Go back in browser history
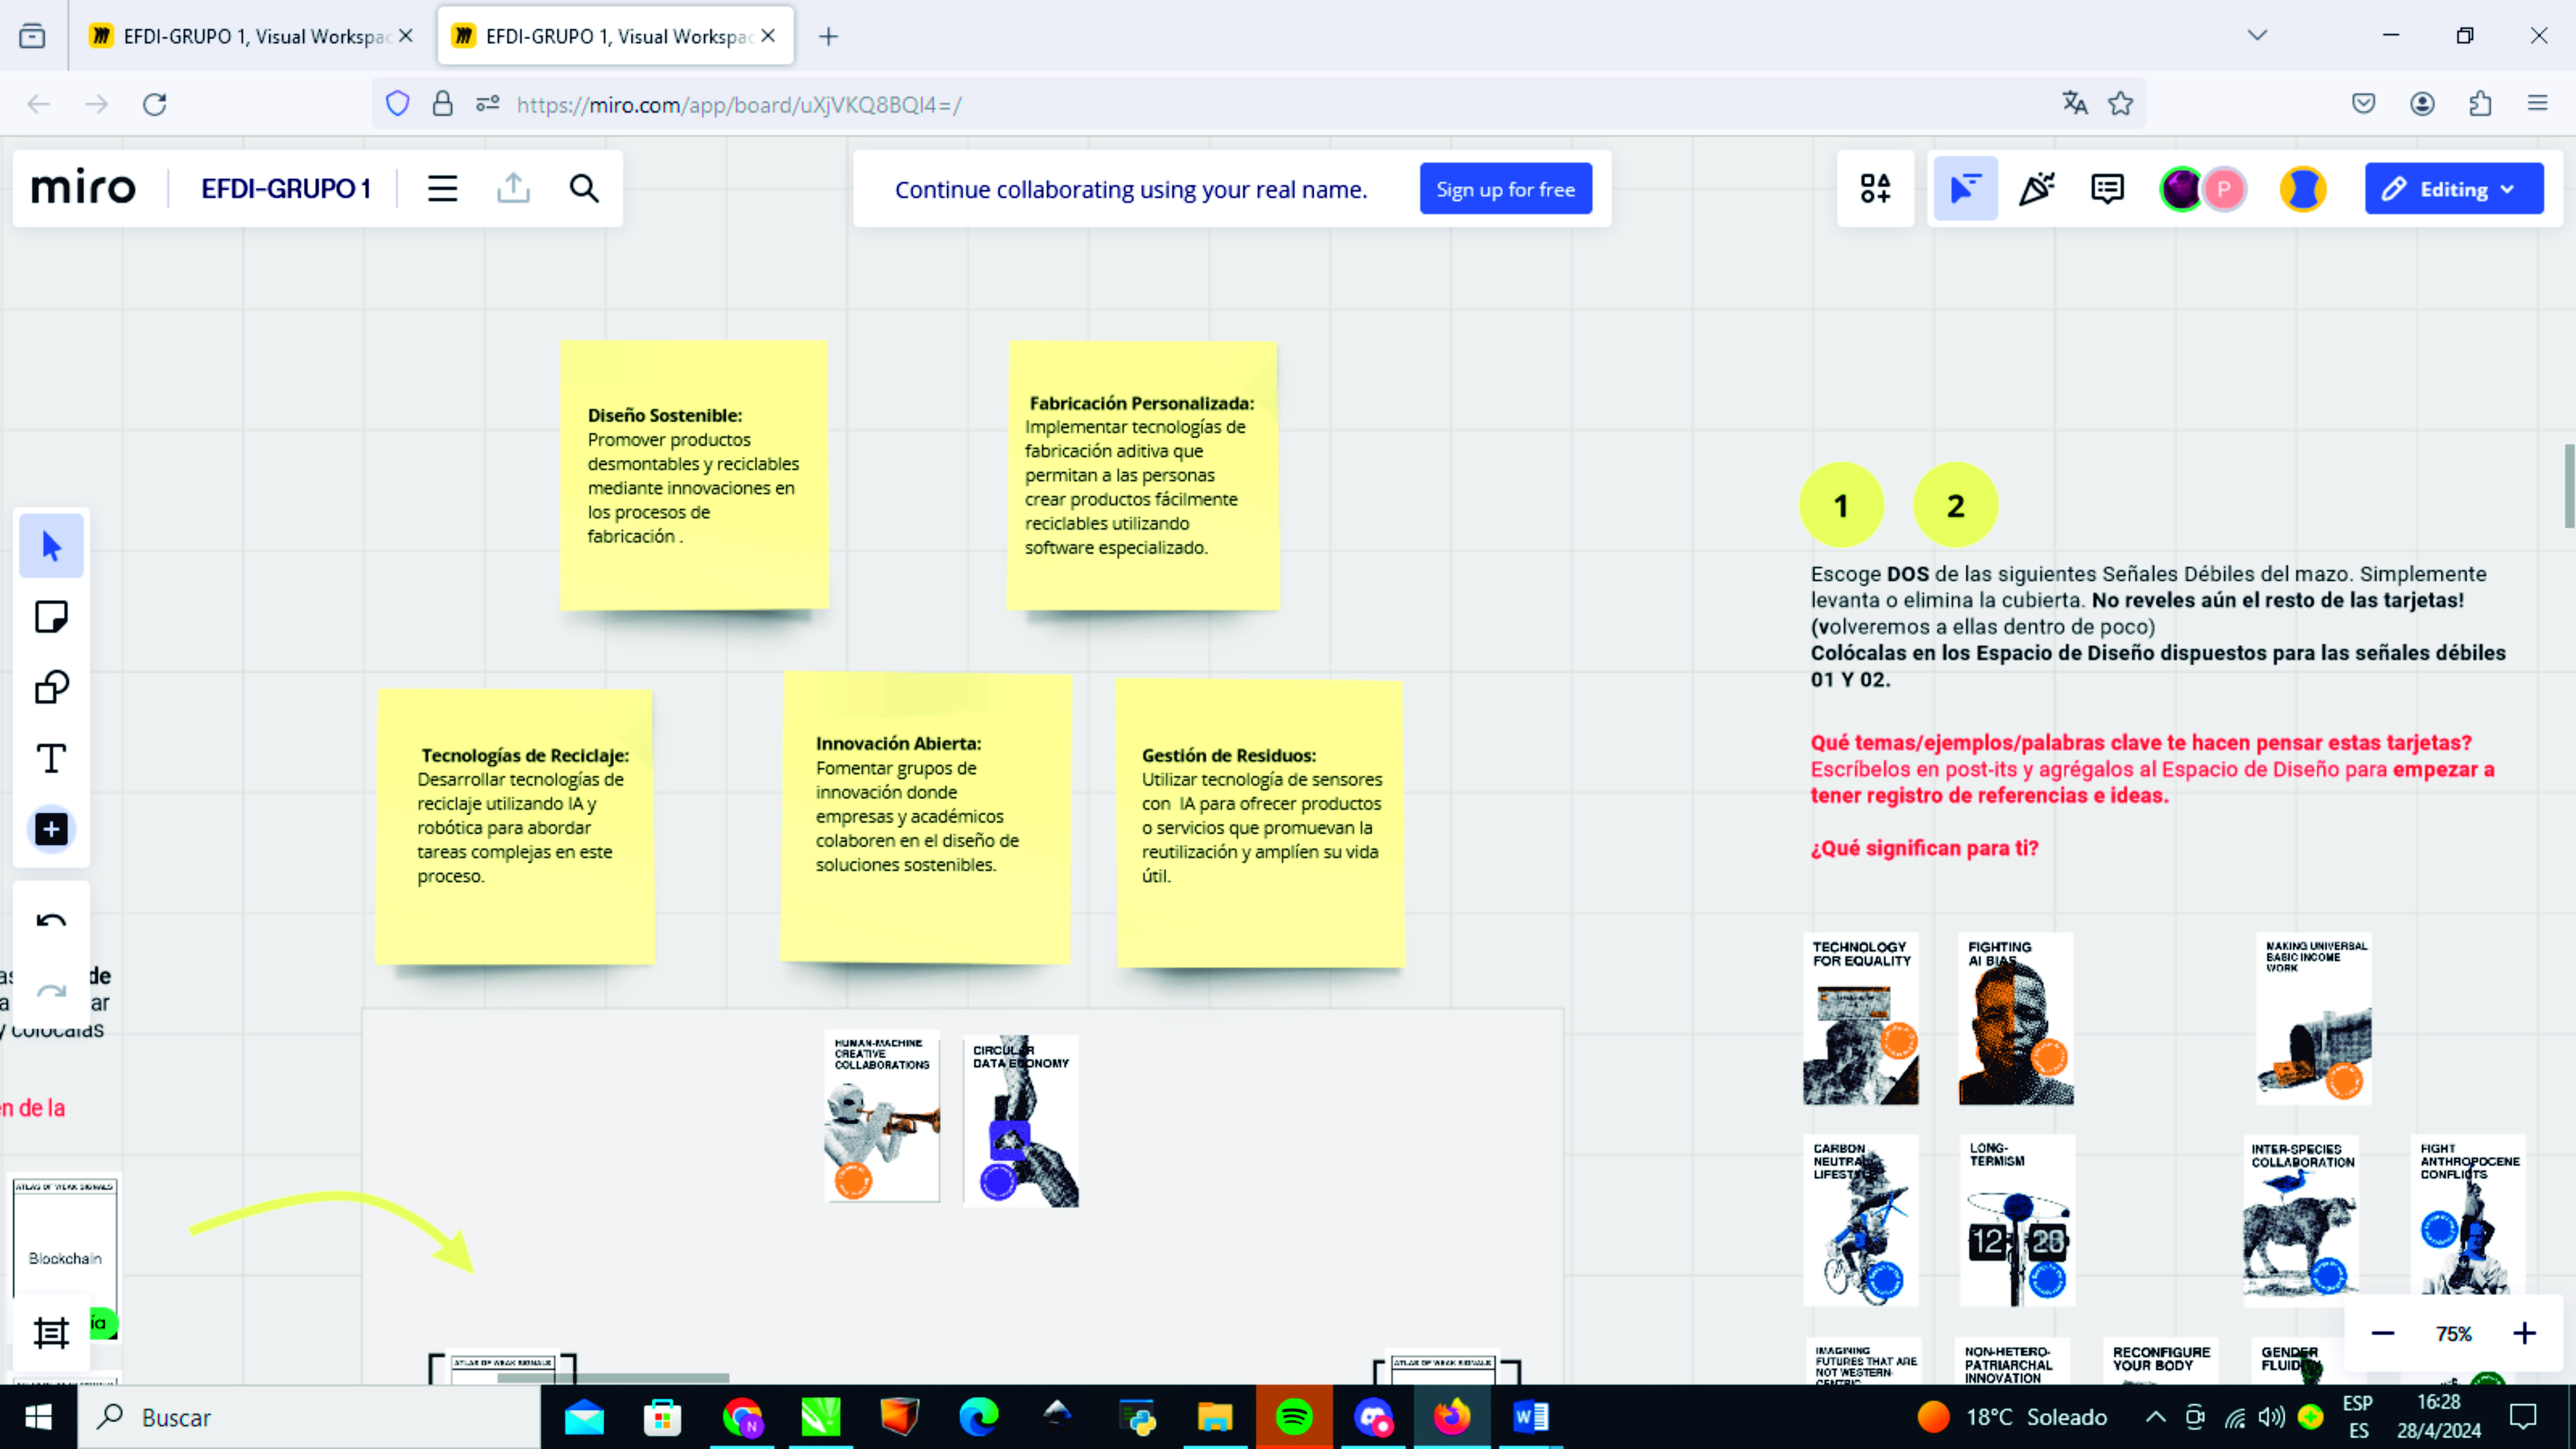 38,104
